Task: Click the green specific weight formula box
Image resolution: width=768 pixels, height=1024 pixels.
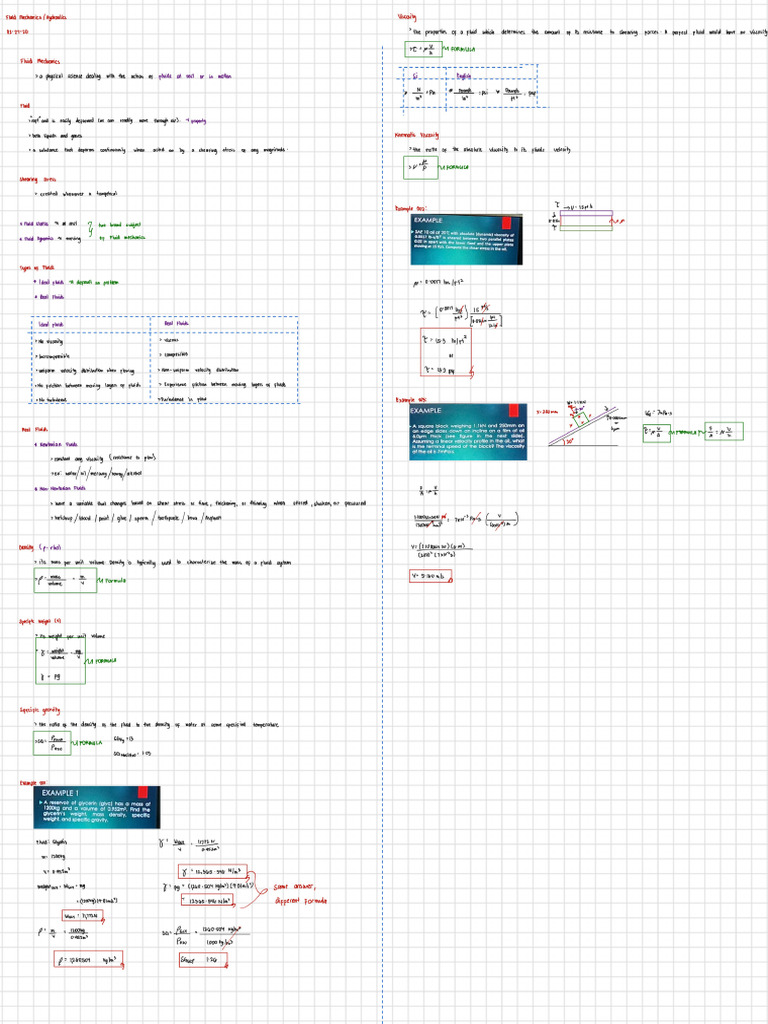Action: point(60,661)
